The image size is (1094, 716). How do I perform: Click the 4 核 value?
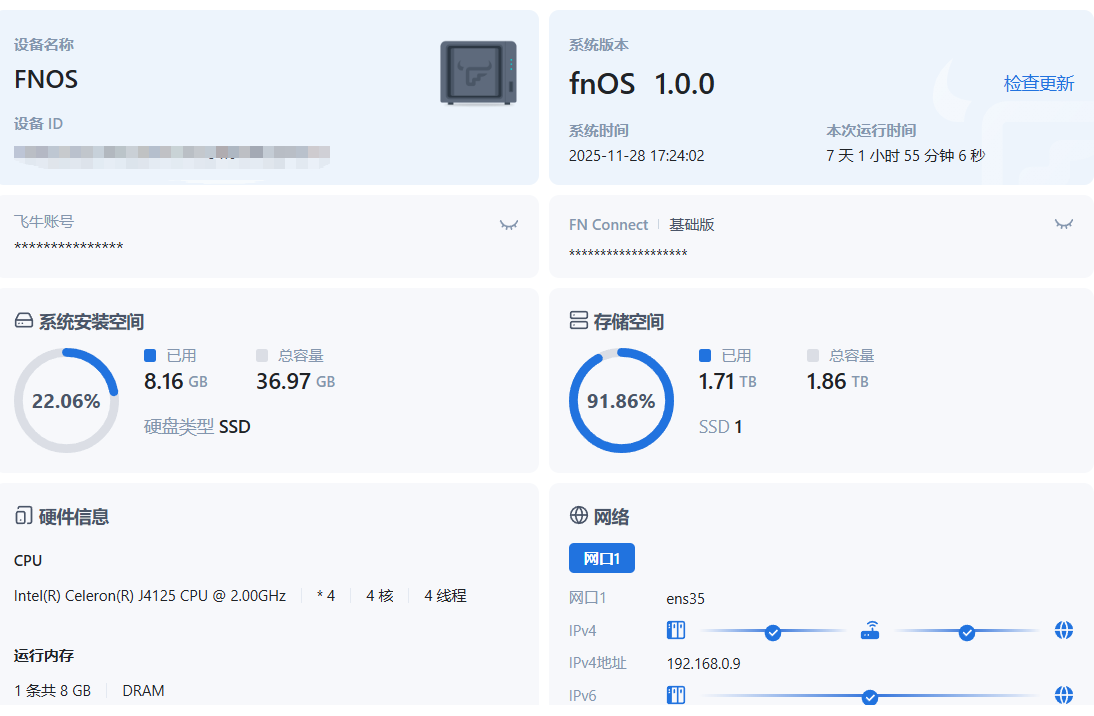(380, 596)
